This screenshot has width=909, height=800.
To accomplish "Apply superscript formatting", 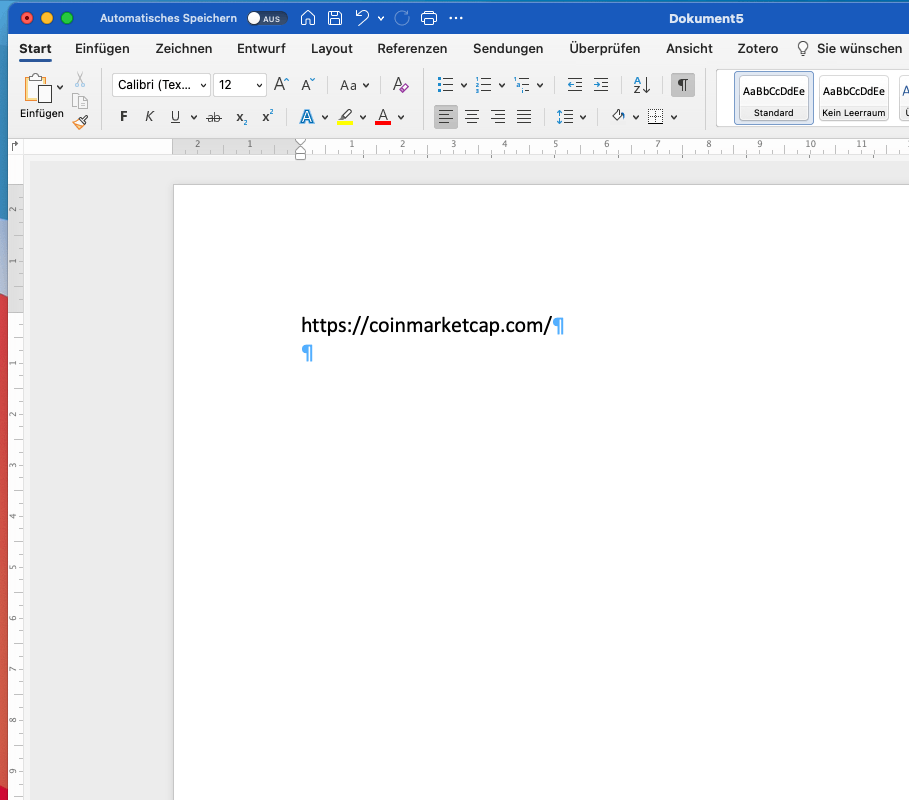I will click(x=267, y=116).
